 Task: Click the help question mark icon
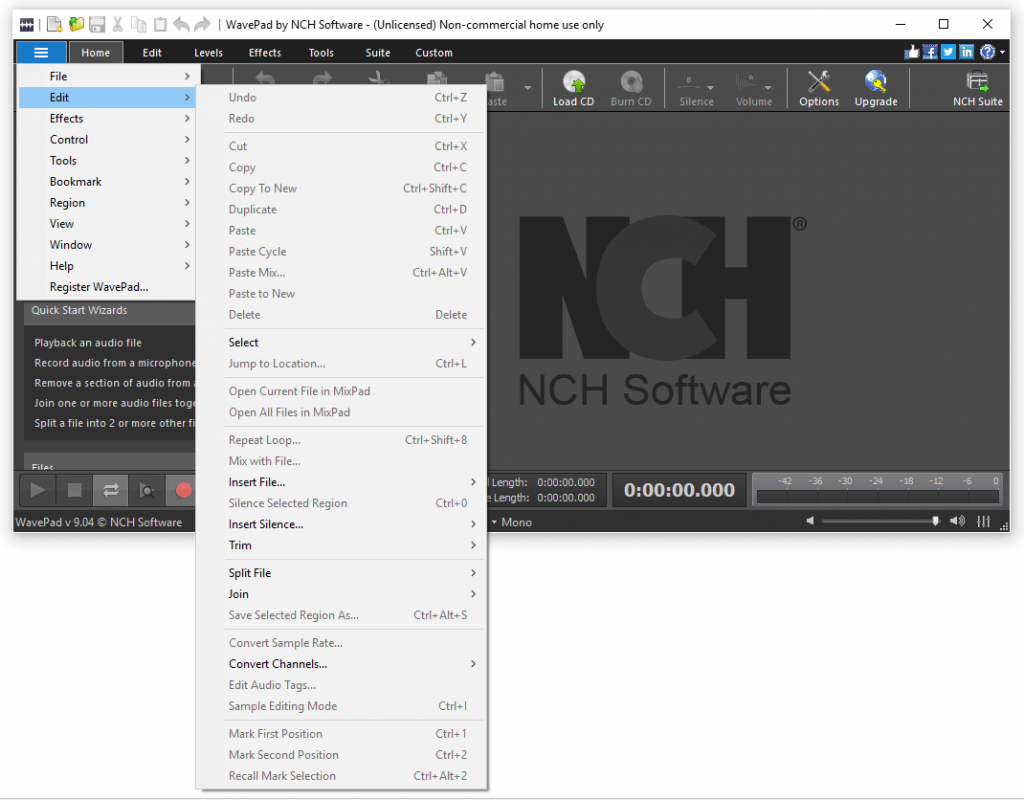[x=987, y=52]
